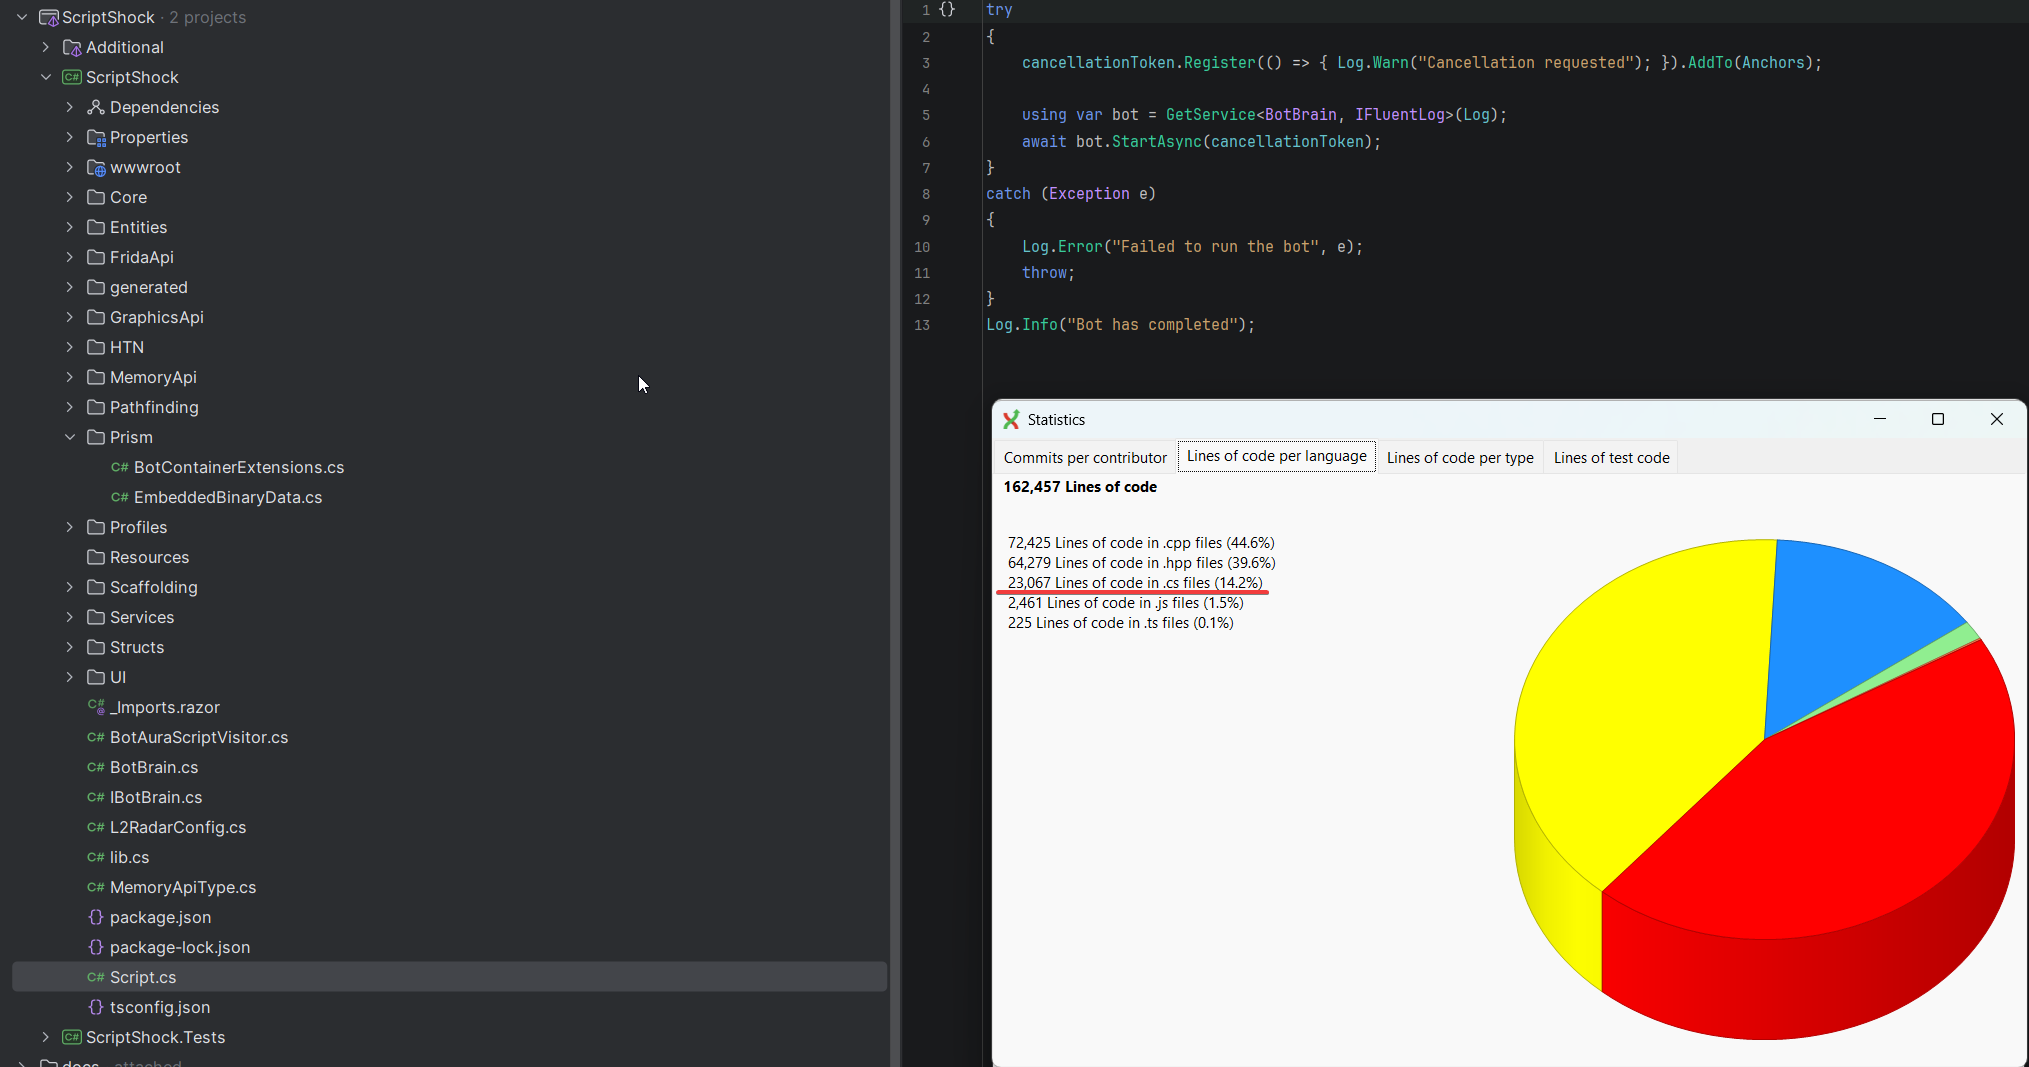Open the underlined .cs files statistics line
Image resolution: width=2029 pixels, height=1067 pixels.
pyautogui.click(x=1134, y=583)
